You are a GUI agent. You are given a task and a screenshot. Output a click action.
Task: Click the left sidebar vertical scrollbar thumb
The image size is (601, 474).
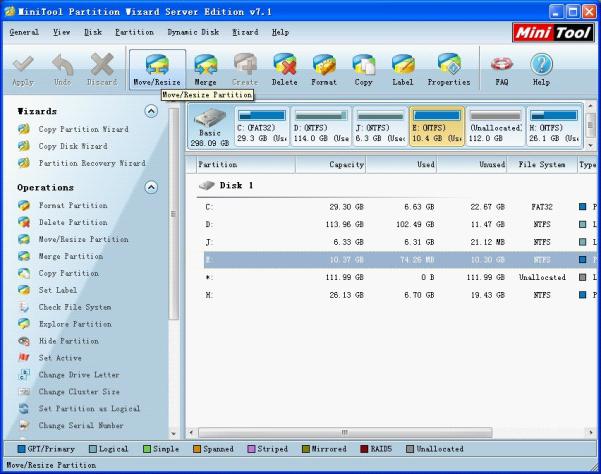click(174, 214)
